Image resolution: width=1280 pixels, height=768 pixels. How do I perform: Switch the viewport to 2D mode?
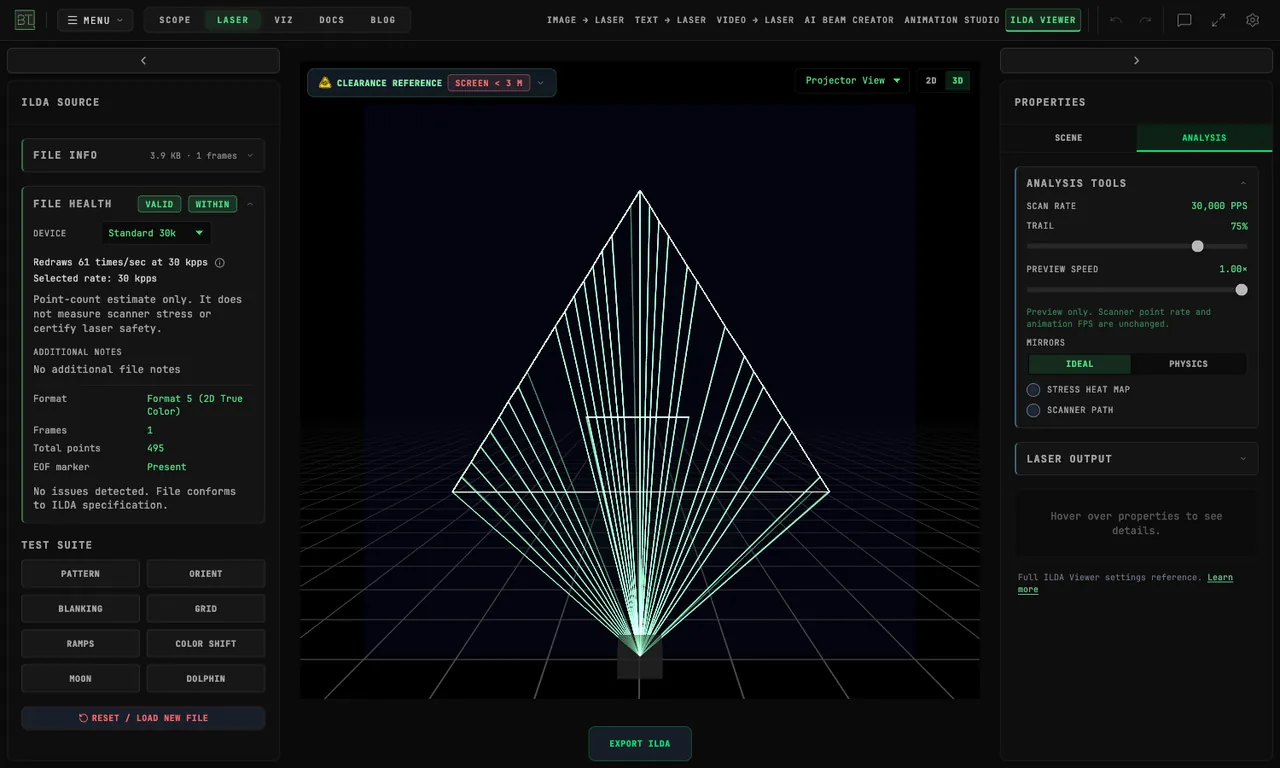click(x=931, y=81)
